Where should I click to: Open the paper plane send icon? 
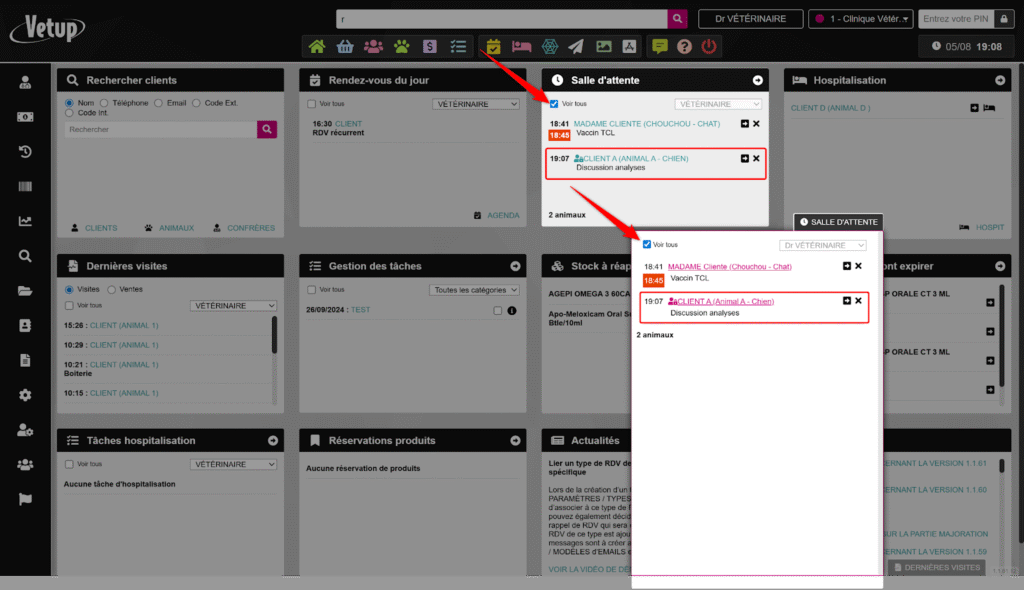coord(576,46)
